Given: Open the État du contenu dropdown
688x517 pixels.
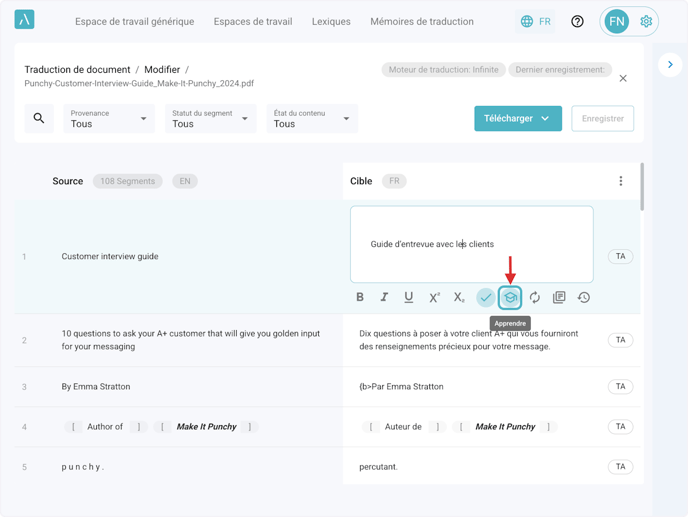Looking at the screenshot, I should click(x=312, y=119).
